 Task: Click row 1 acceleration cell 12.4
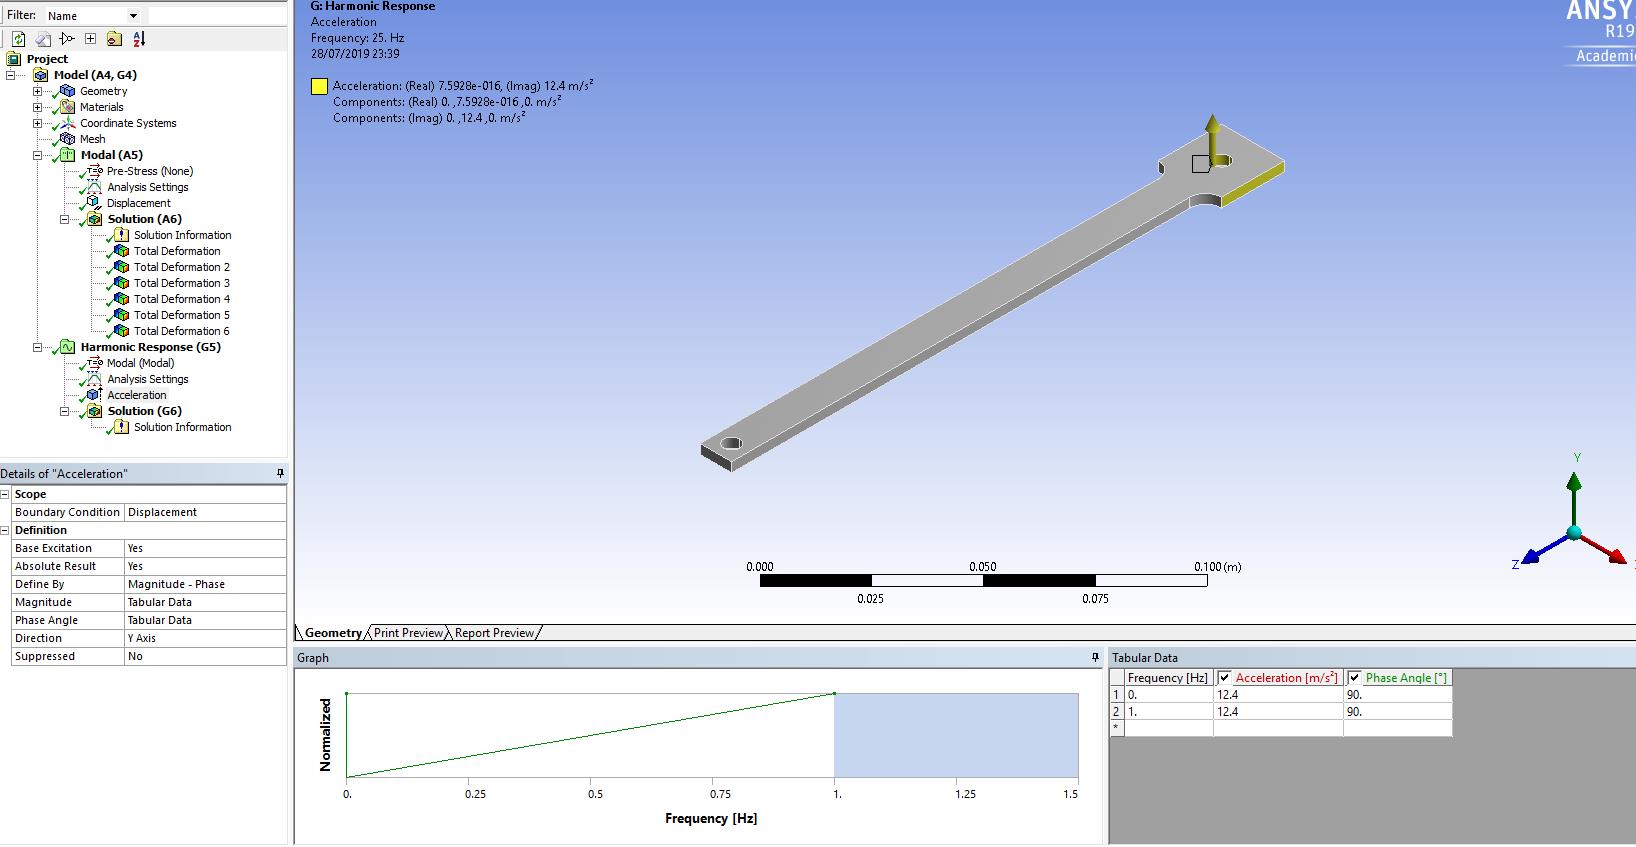click(x=1278, y=694)
